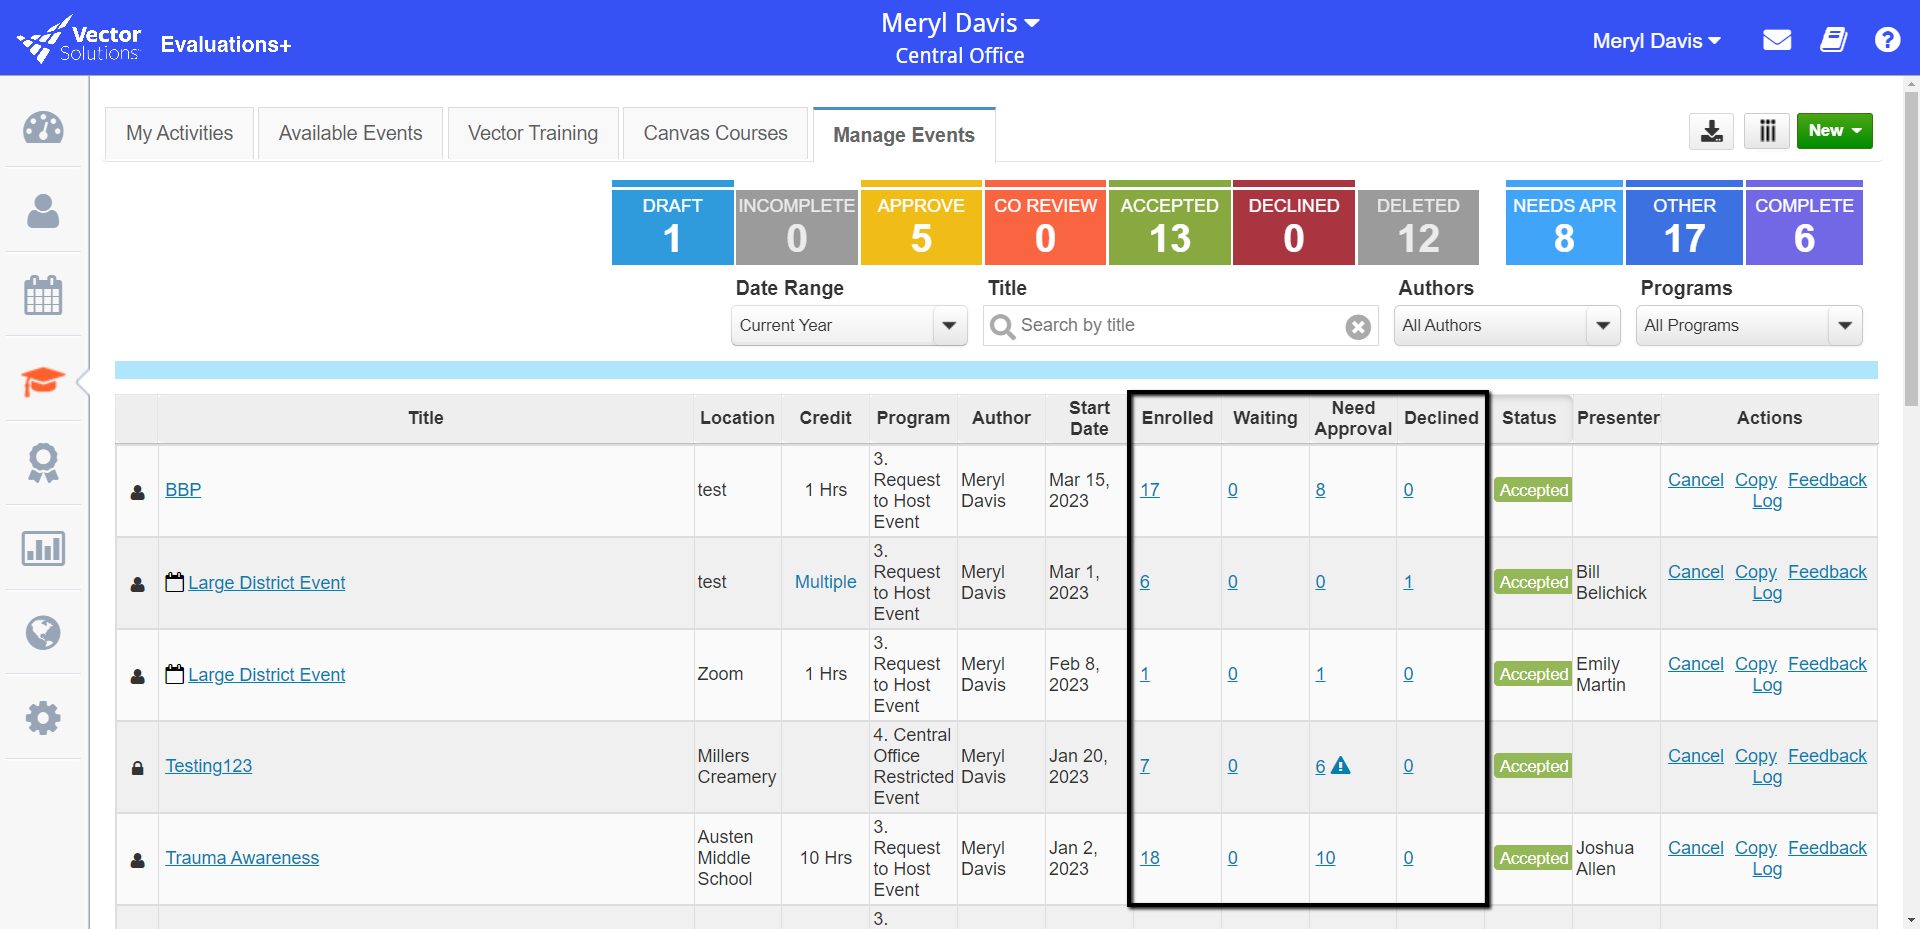The width and height of the screenshot is (1920, 929).
Task: Select the People icon in the left sidebar
Action: (43, 211)
